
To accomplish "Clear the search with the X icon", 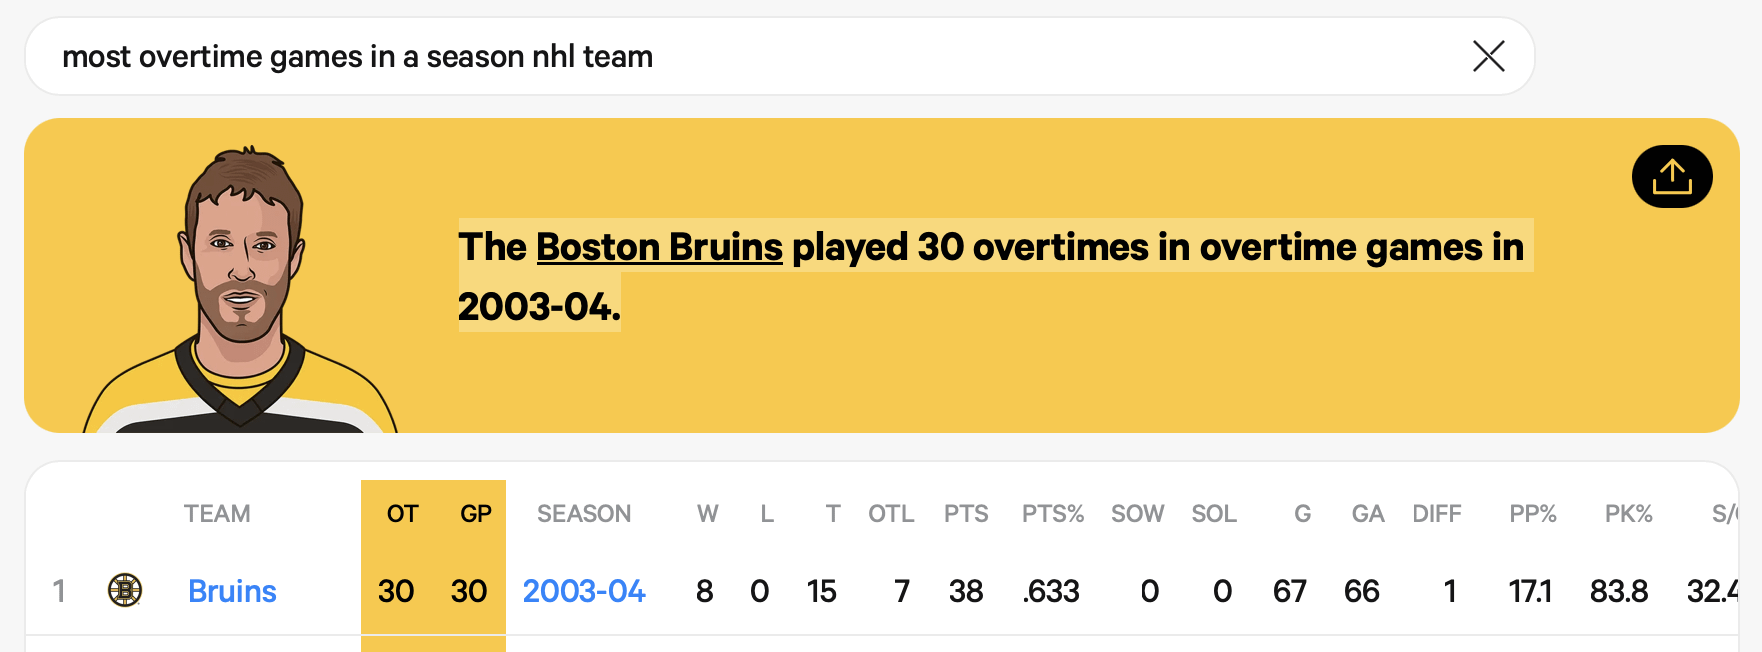I will (1488, 56).
